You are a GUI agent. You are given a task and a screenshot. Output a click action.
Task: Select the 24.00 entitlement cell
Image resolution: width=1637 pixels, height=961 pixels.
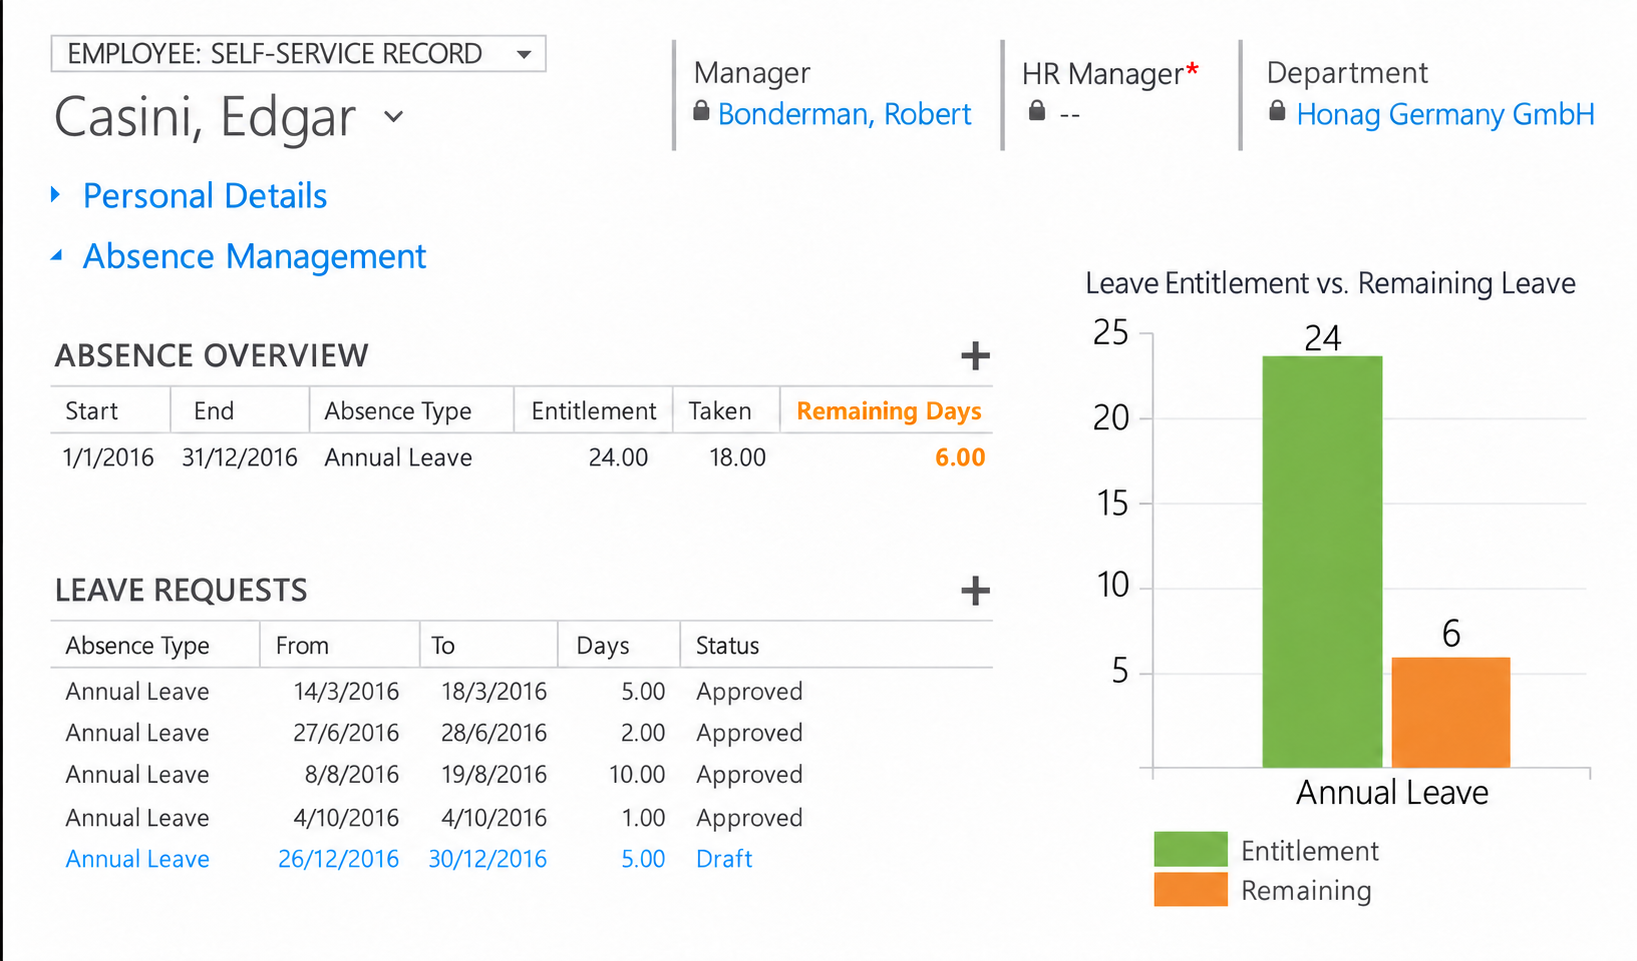tap(617, 458)
